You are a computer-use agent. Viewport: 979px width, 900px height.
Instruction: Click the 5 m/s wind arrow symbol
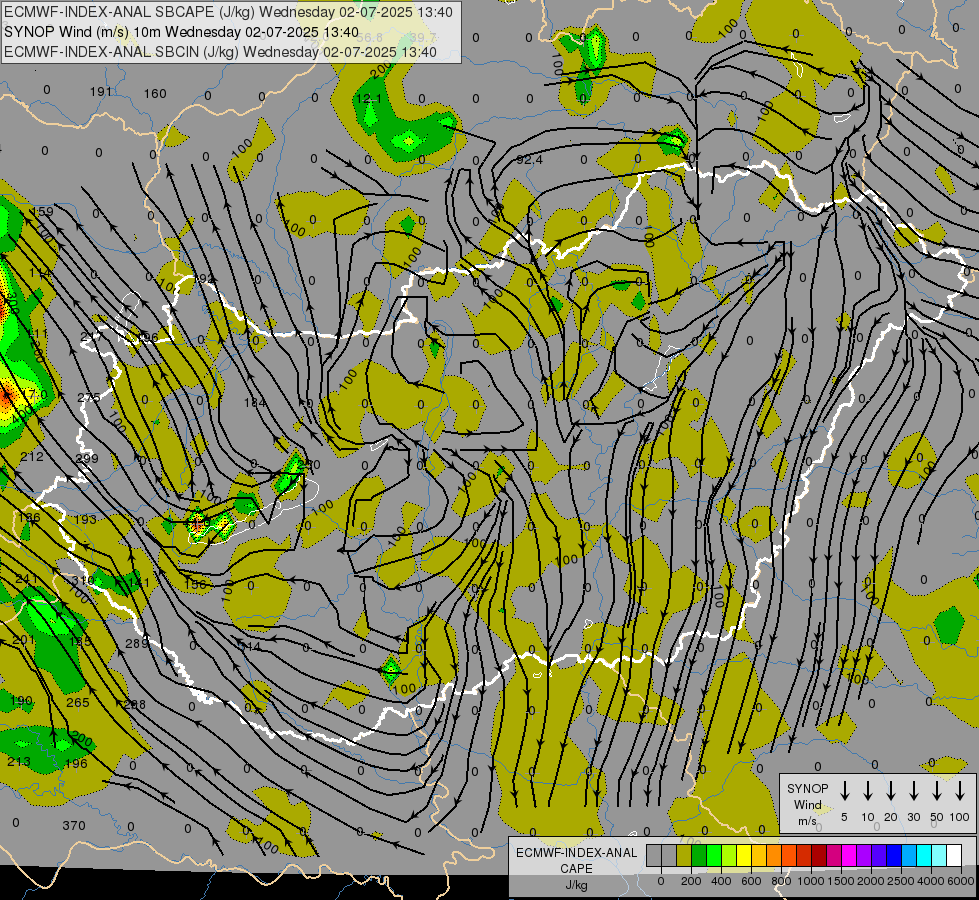844,791
